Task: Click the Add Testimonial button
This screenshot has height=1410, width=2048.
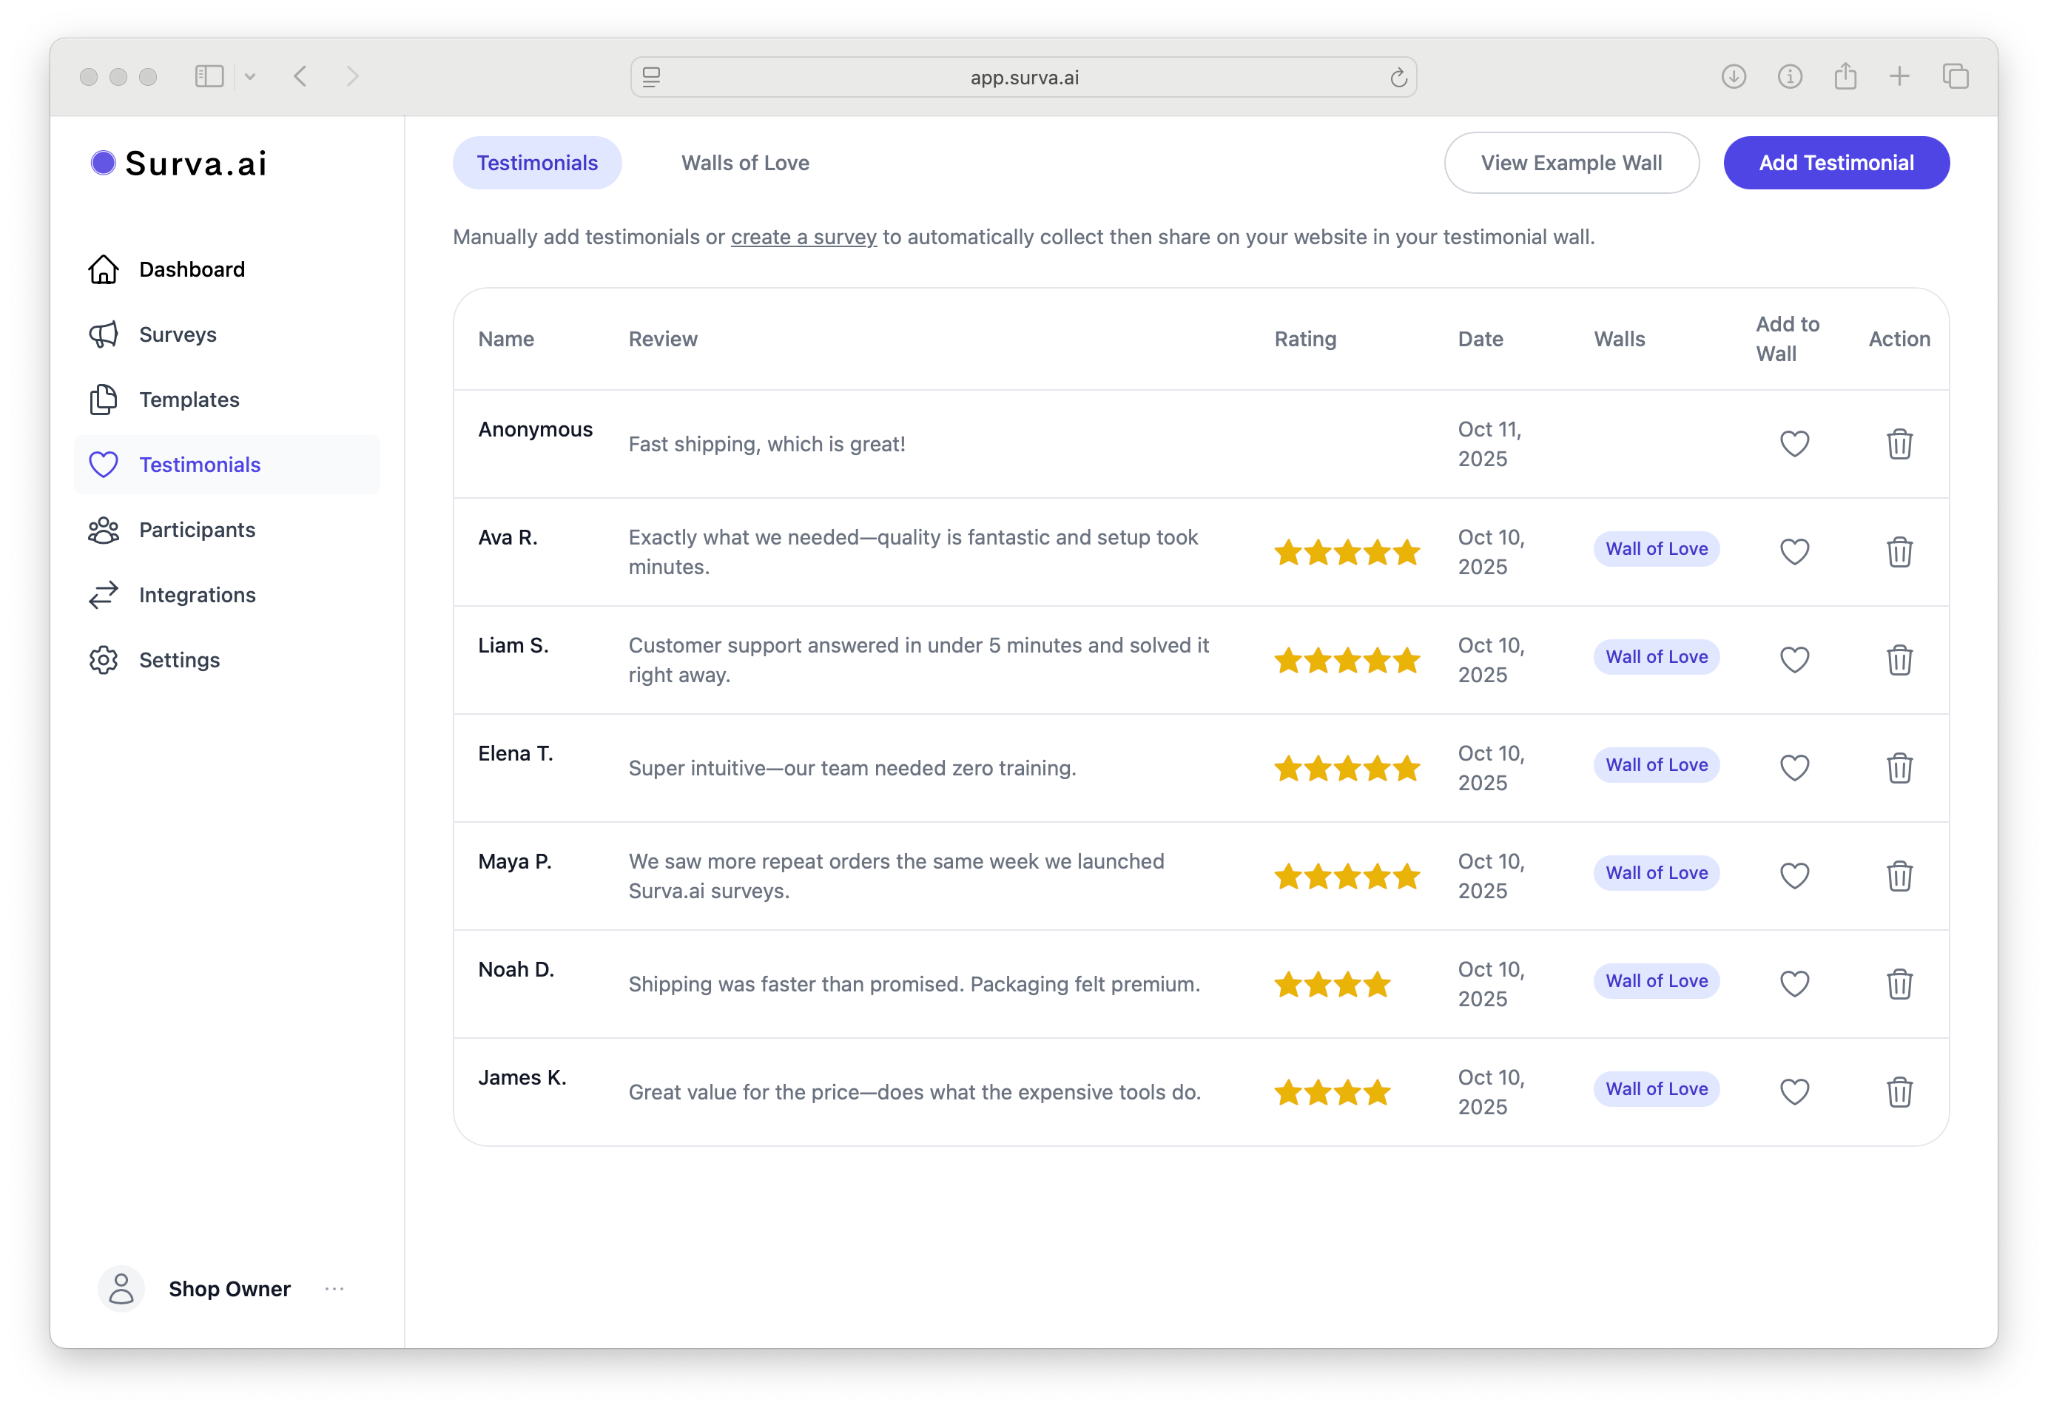Action: click(1836, 163)
